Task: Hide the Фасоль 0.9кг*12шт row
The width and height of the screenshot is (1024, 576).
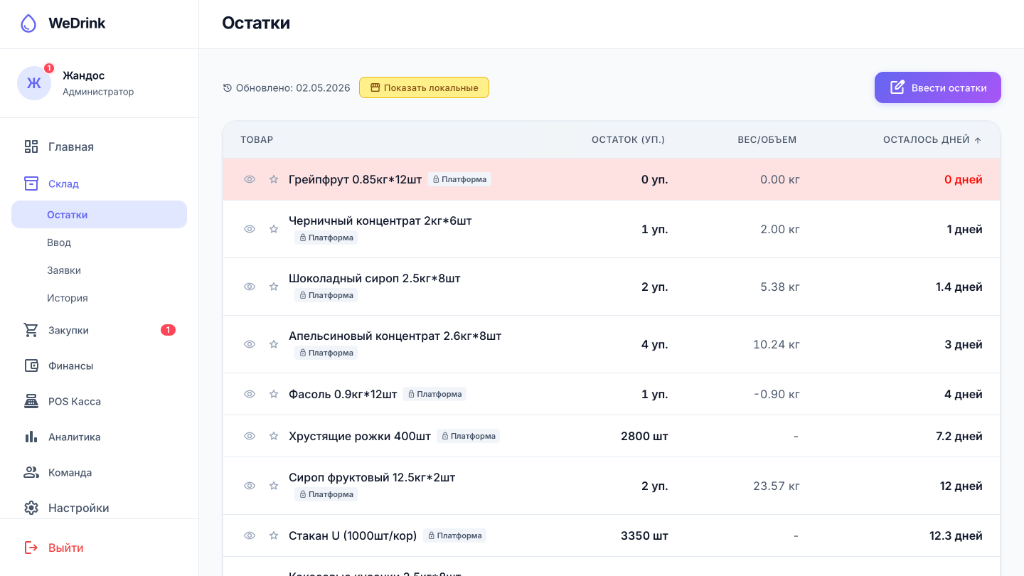Action: pyautogui.click(x=249, y=394)
